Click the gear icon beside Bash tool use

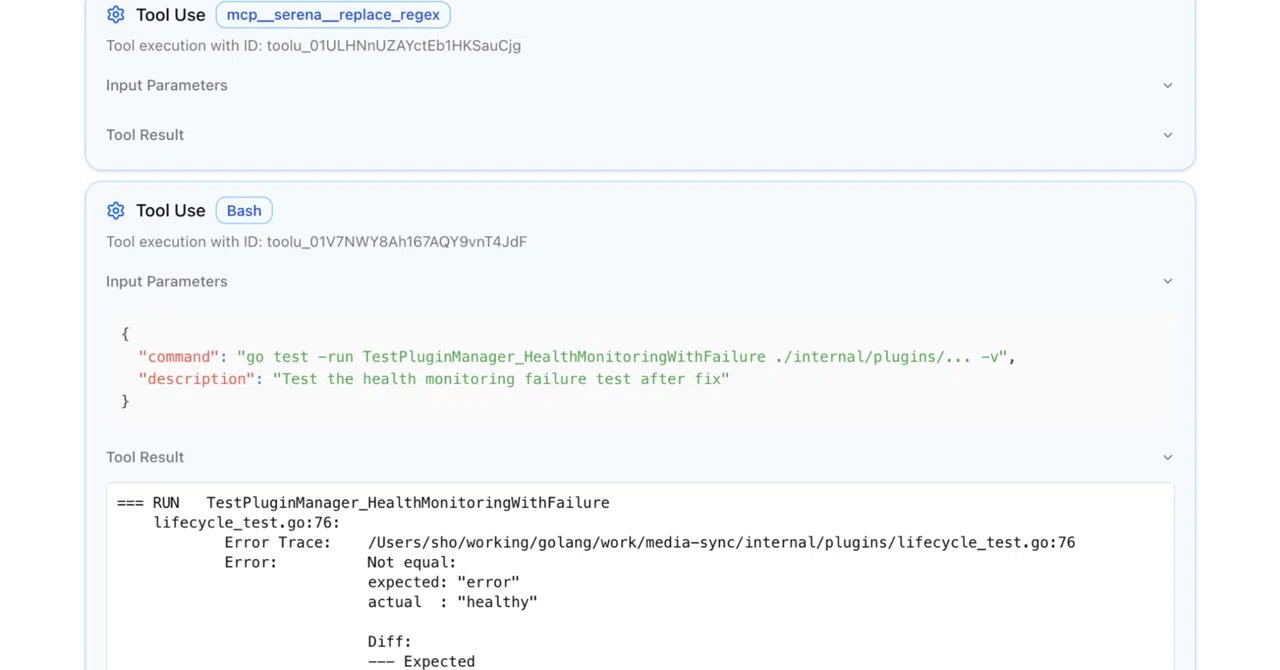116,211
